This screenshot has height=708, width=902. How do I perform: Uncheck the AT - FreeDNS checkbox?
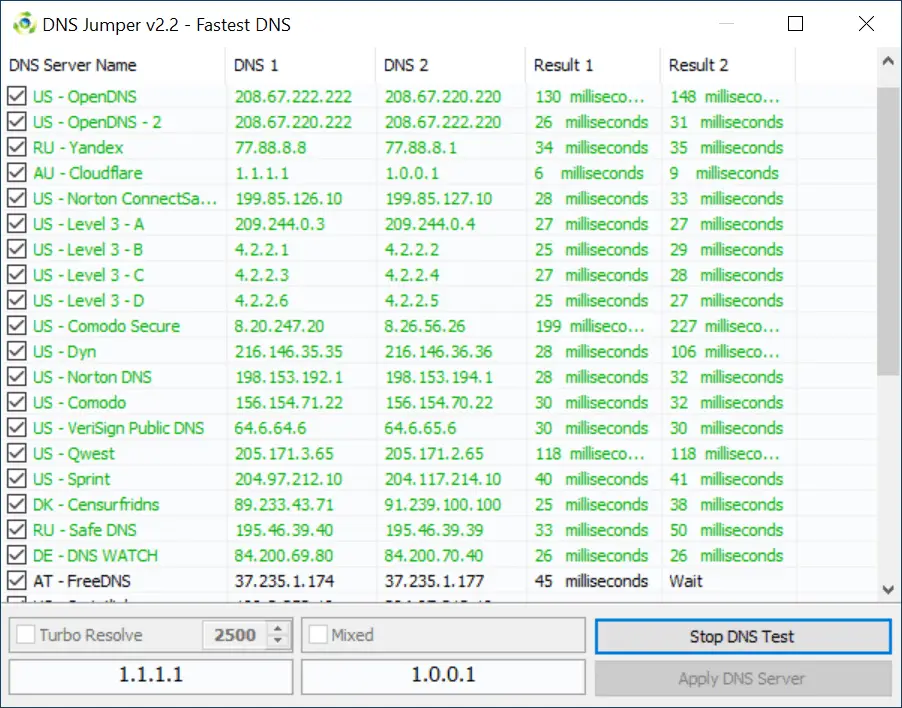[17, 580]
